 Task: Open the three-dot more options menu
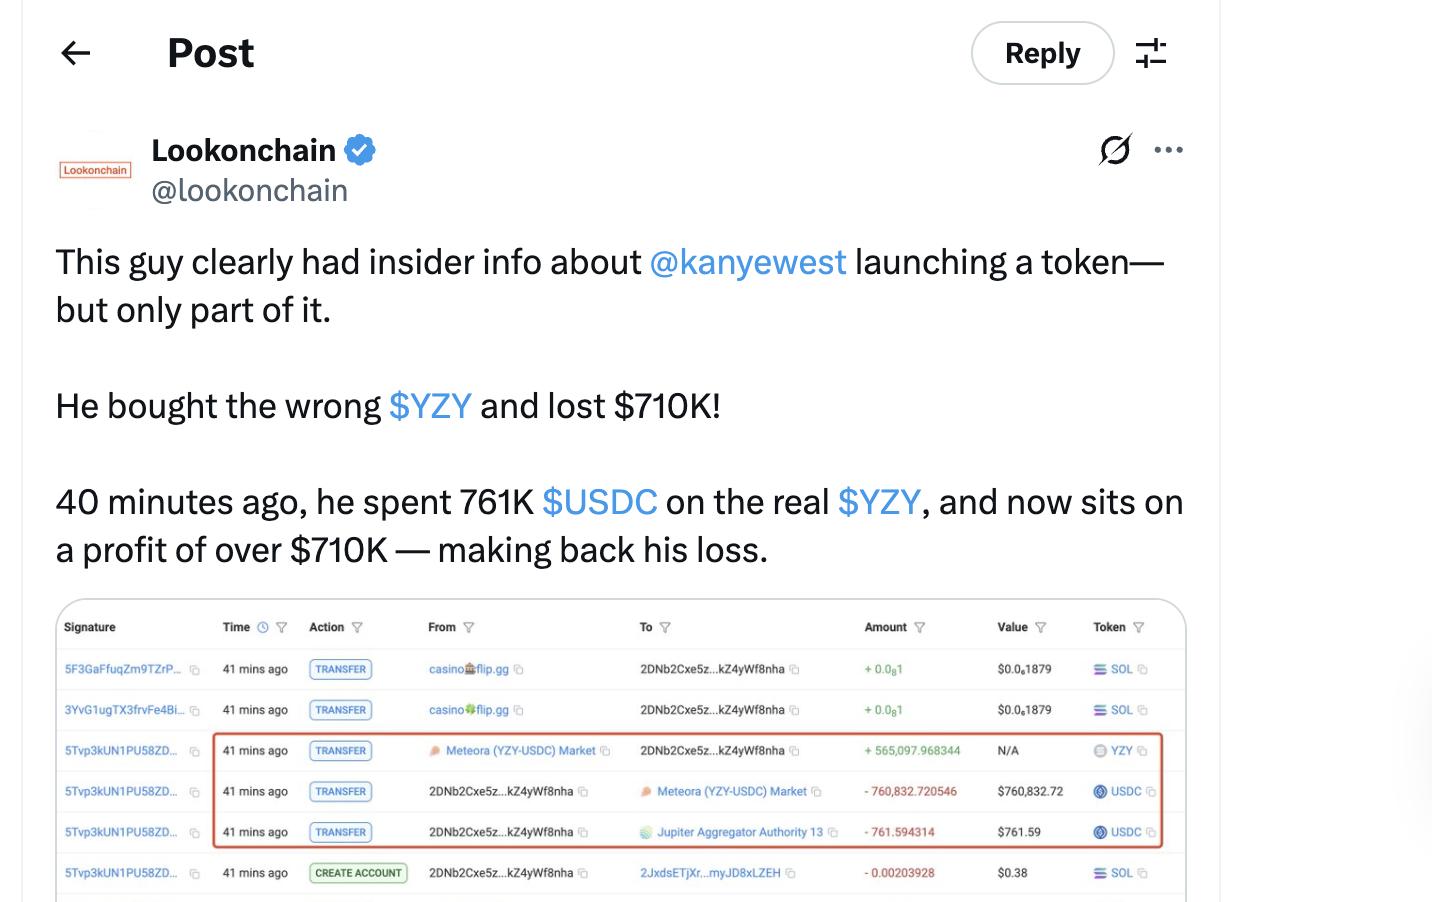[x=1168, y=150]
